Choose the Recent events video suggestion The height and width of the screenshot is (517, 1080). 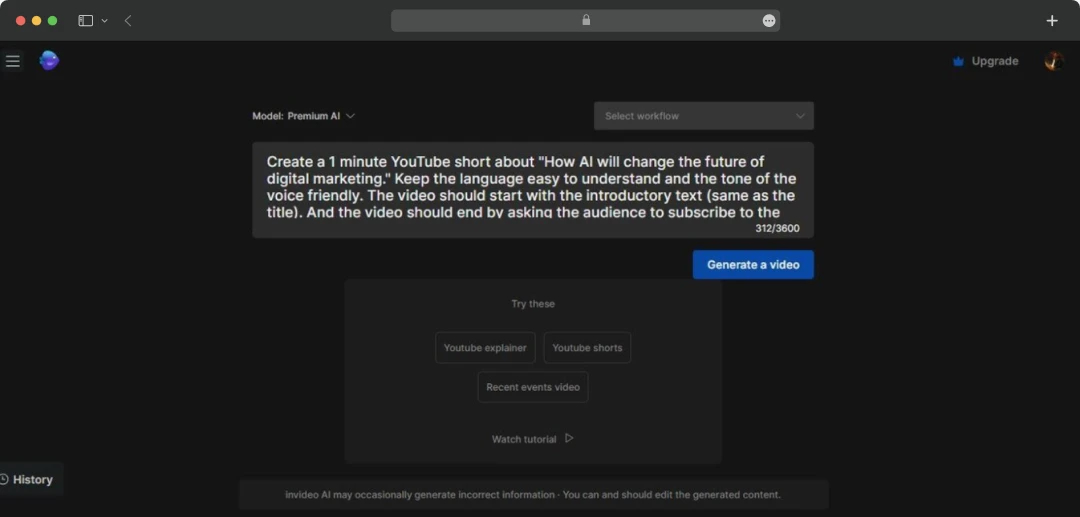tap(532, 387)
